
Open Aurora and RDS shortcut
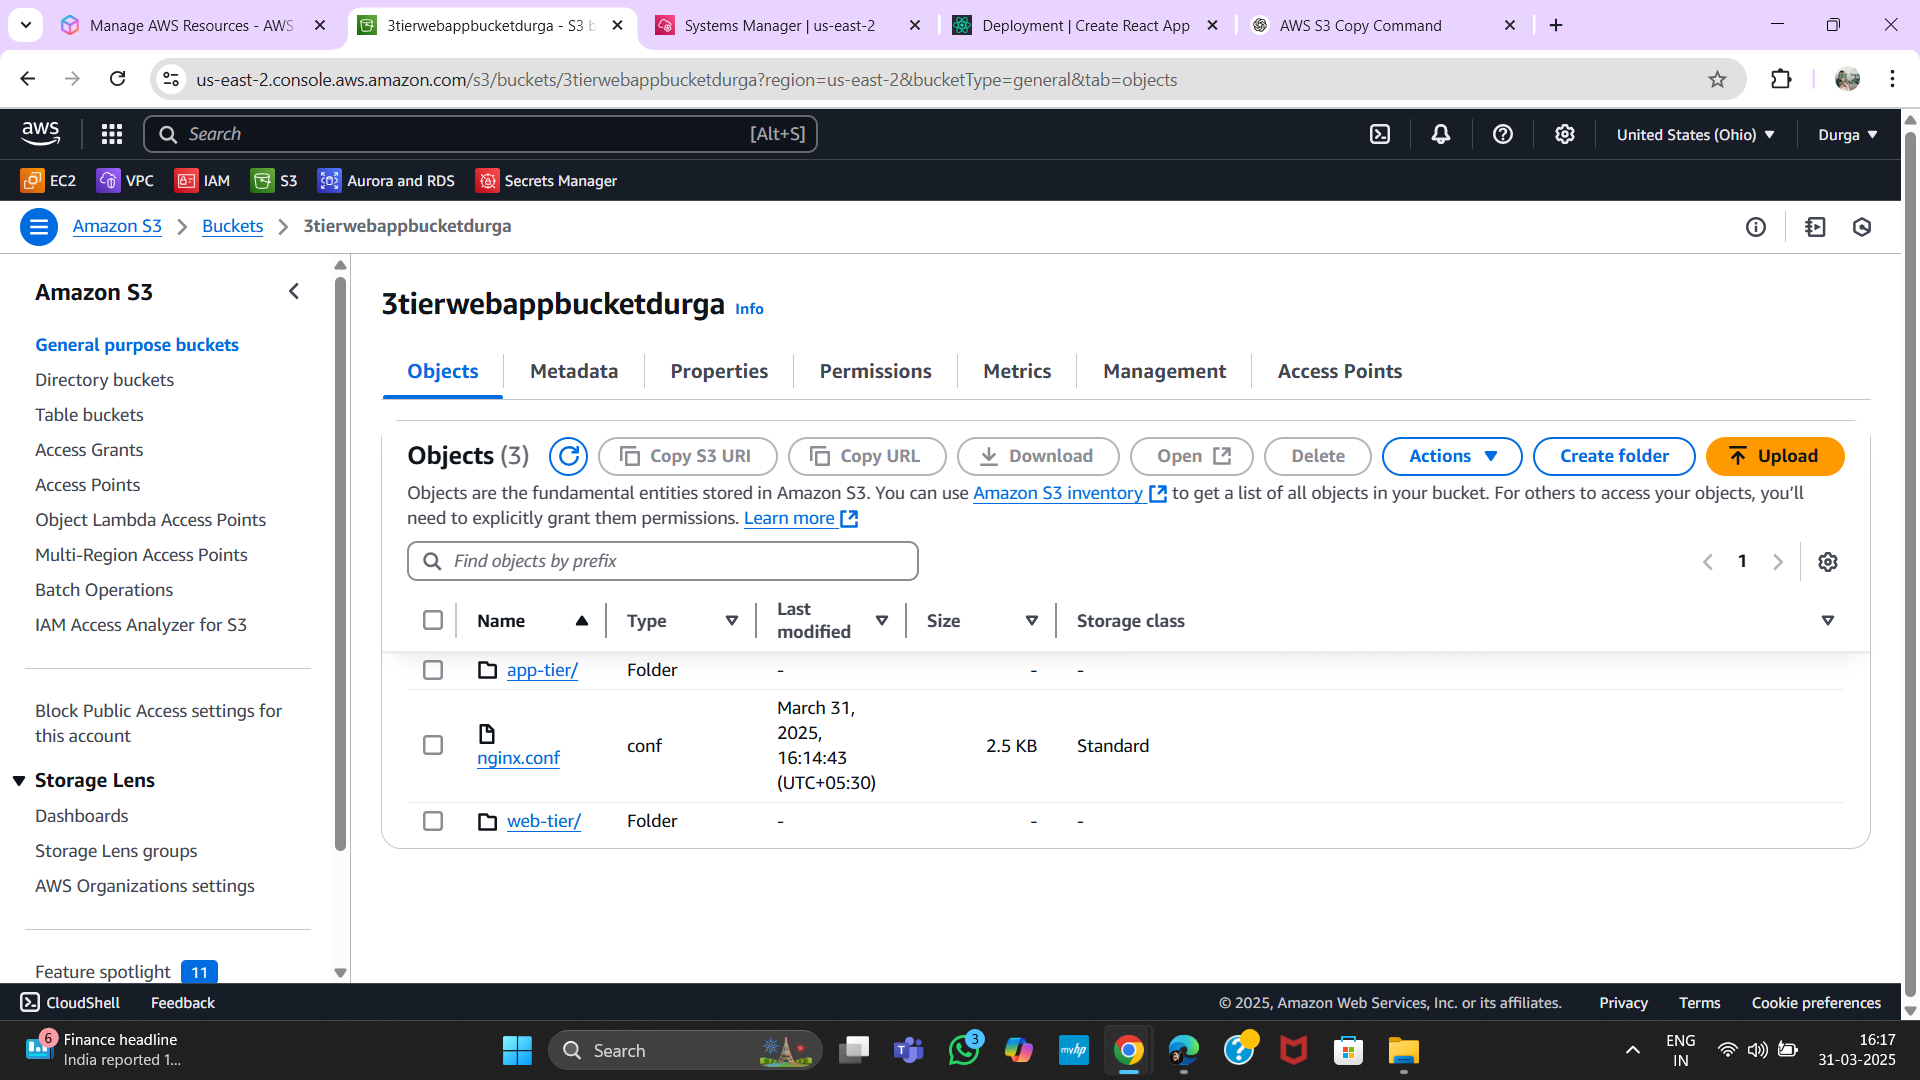(x=386, y=181)
